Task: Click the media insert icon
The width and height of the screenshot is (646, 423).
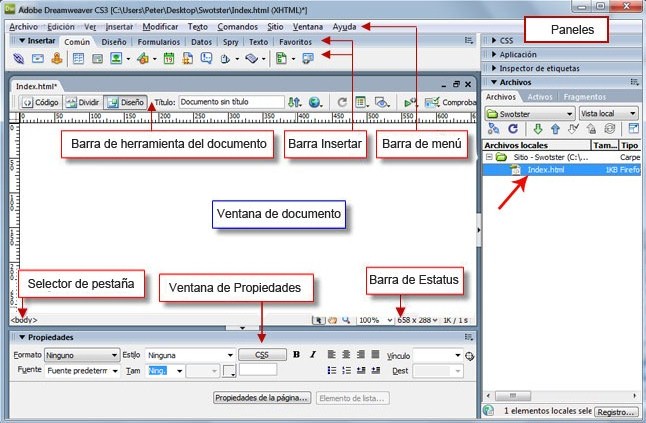Action: click(143, 59)
